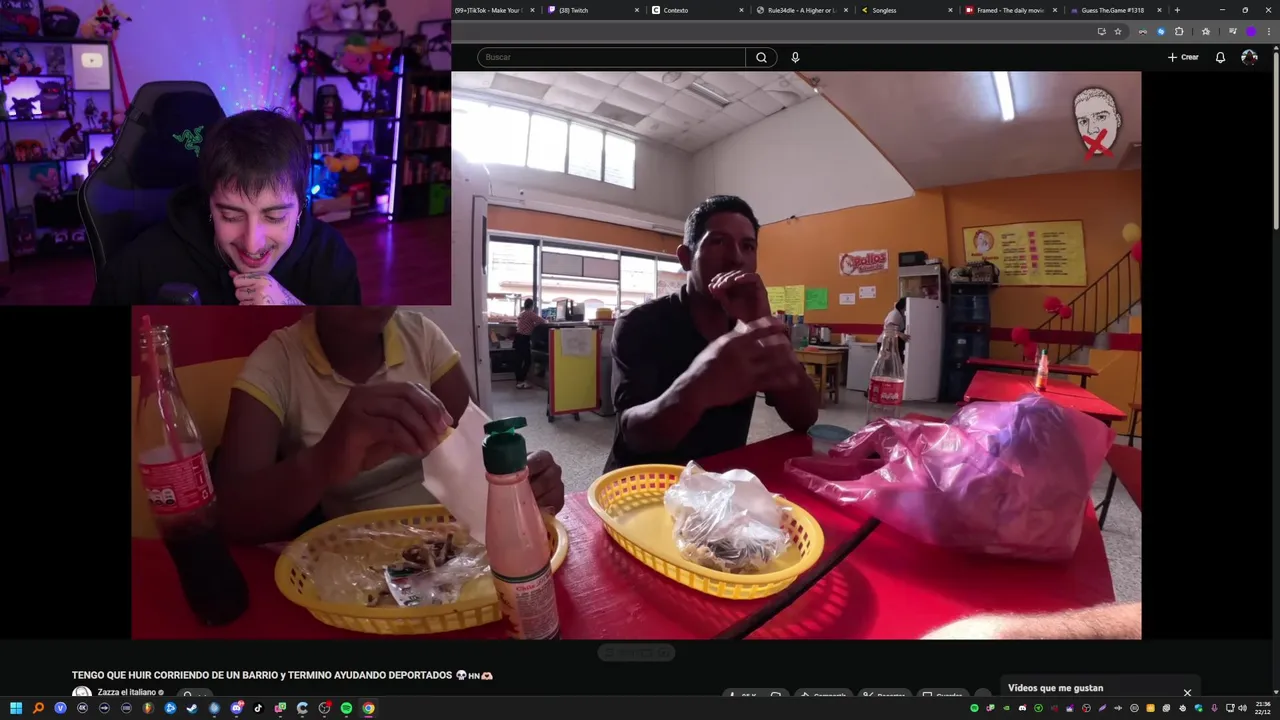Switch to the Framed daily movie tab

point(1011,10)
